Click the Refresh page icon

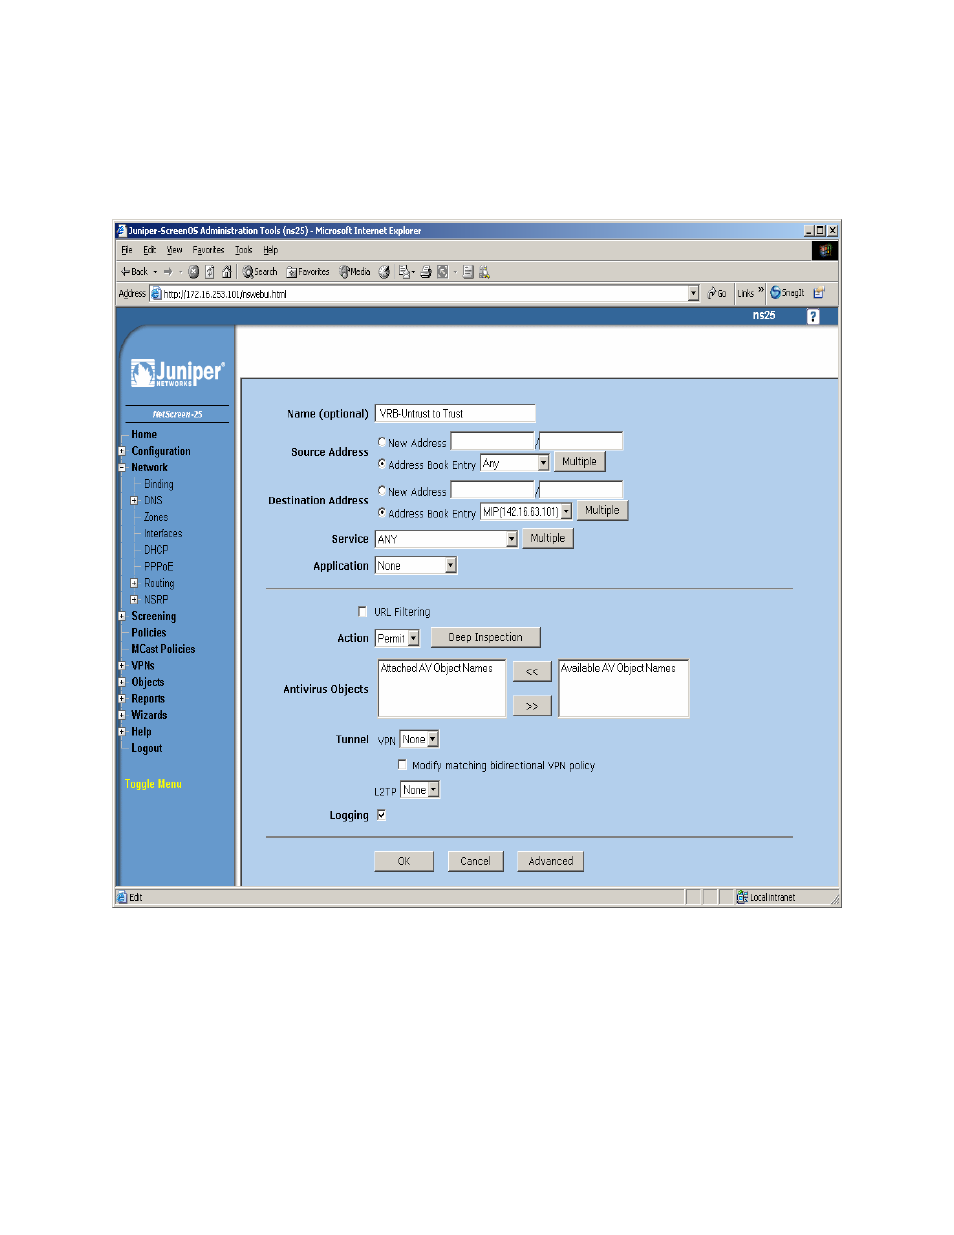[210, 272]
